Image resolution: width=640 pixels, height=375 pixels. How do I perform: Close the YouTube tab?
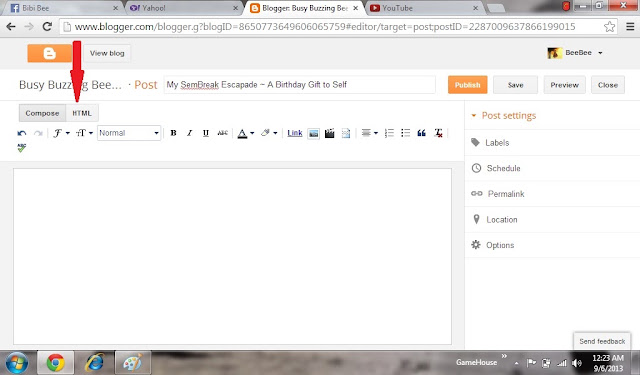[476, 8]
